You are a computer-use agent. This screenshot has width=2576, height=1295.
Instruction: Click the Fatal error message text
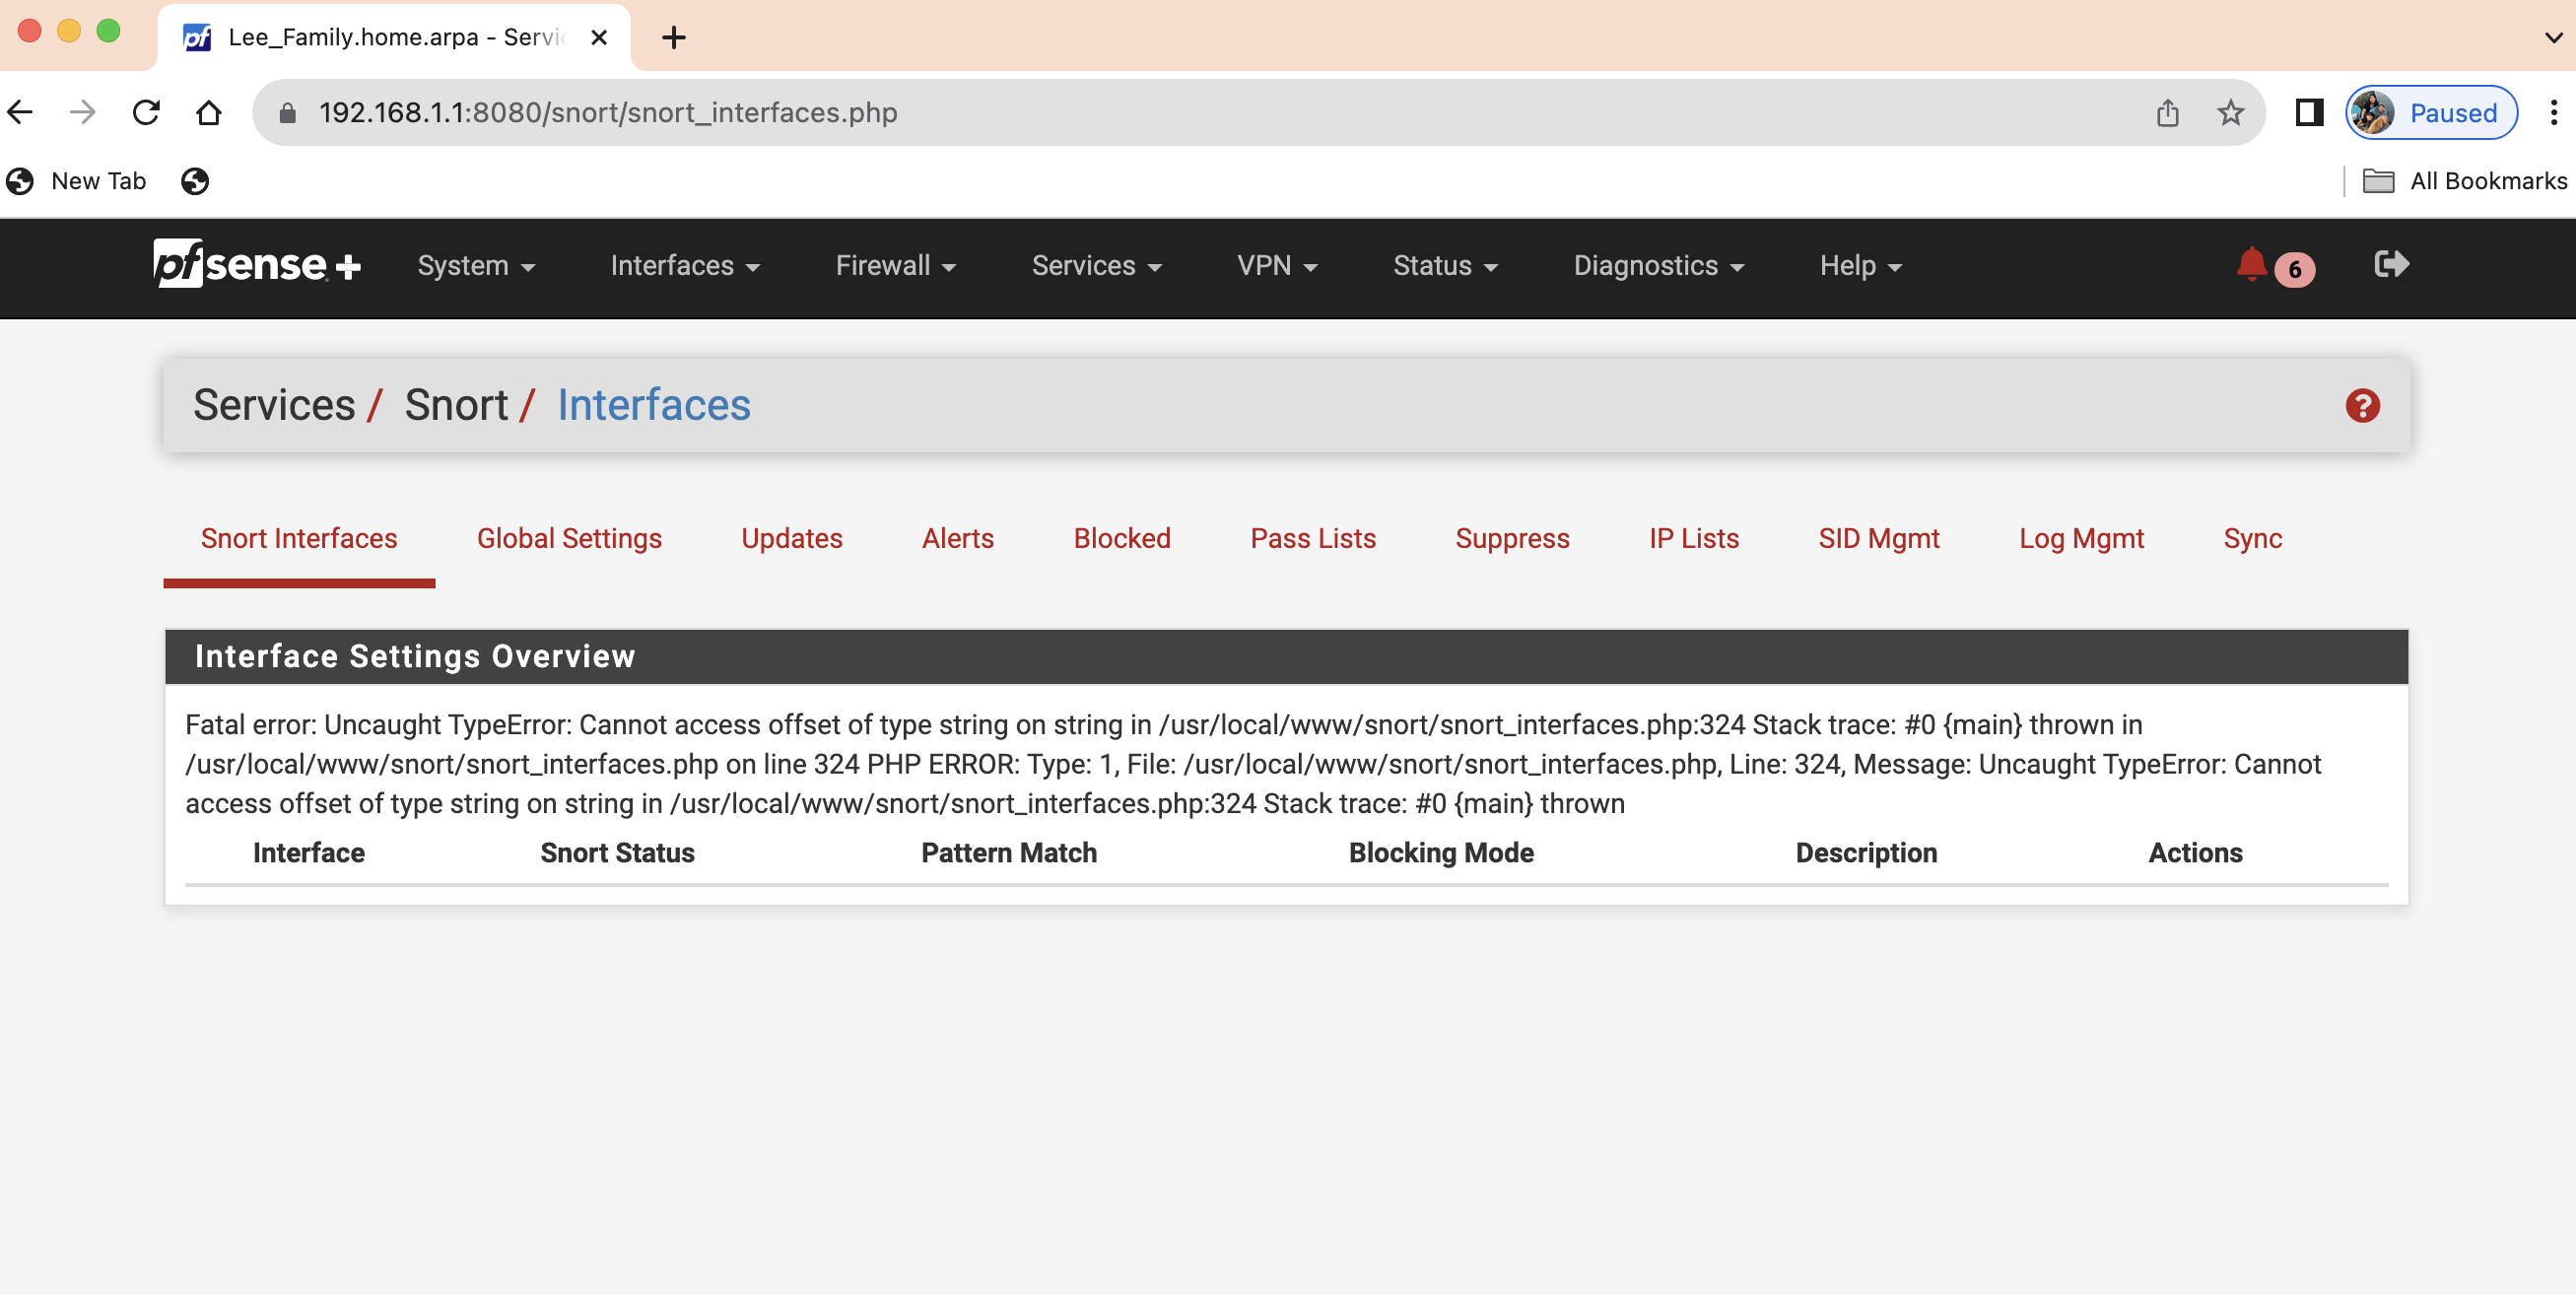click(x=1253, y=764)
